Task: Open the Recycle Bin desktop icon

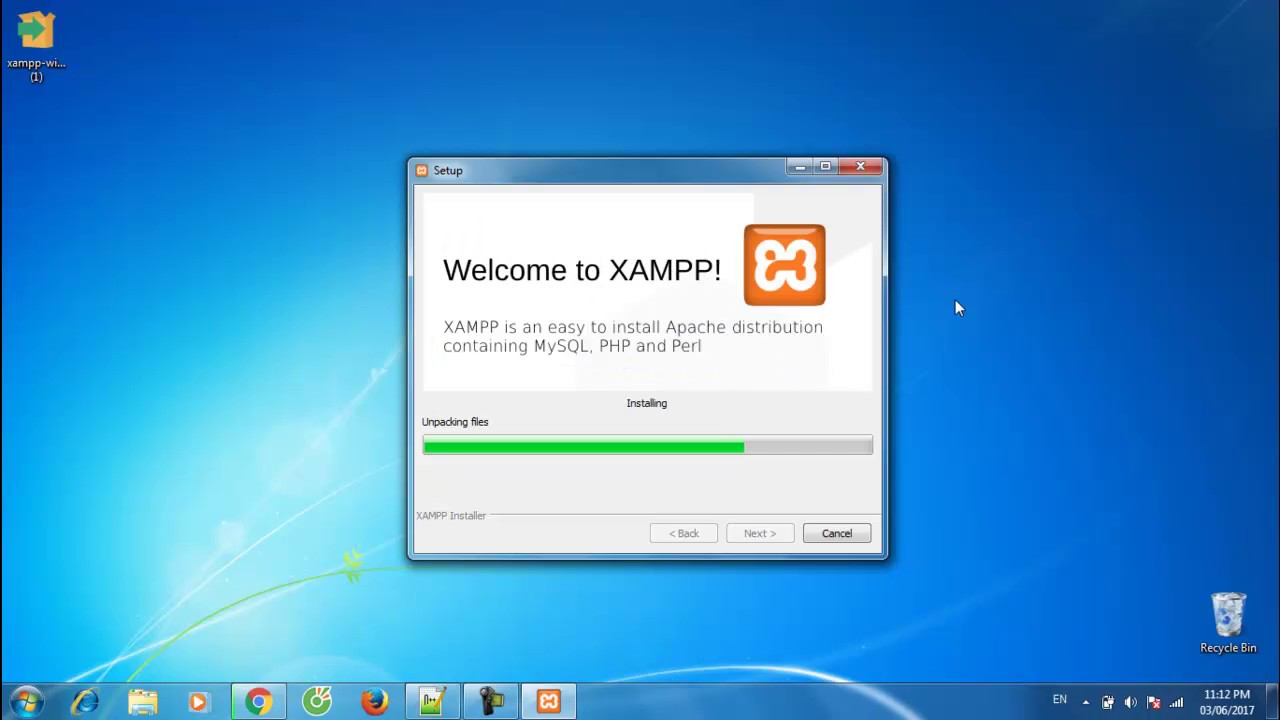Action: click(x=1228, y=622)
